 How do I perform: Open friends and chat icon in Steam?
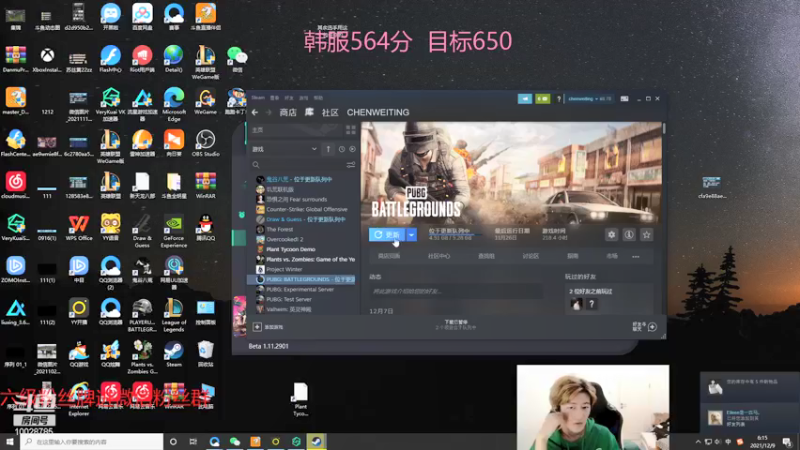(x=652, y=327)
